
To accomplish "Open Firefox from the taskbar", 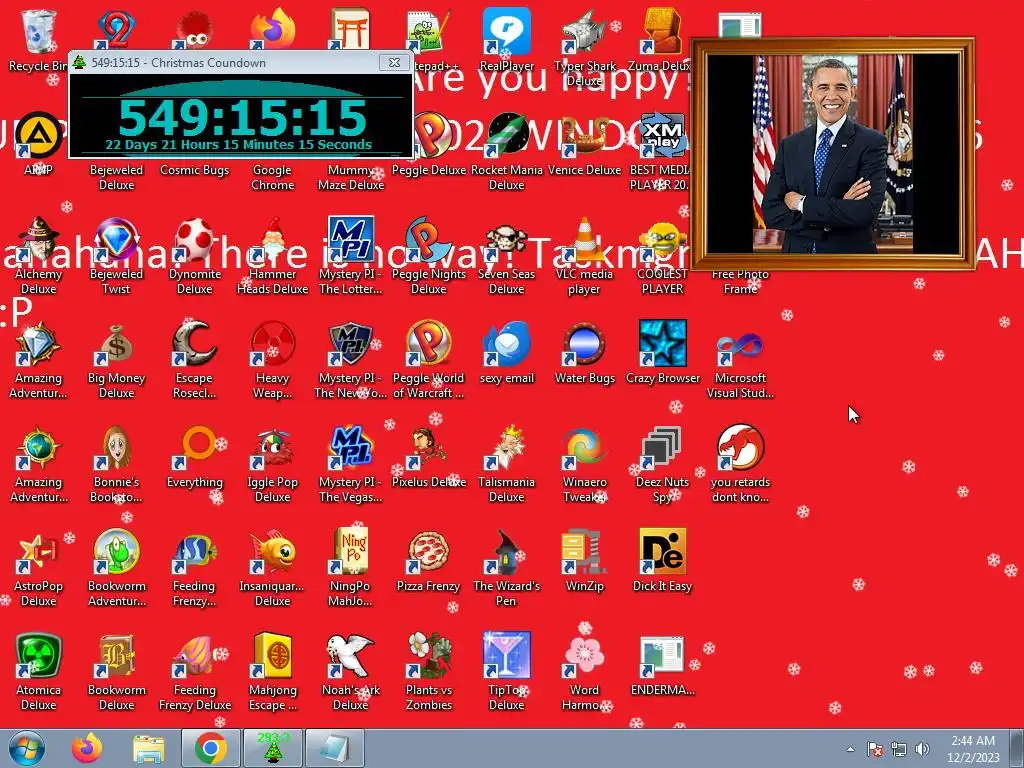I will 87,748.
